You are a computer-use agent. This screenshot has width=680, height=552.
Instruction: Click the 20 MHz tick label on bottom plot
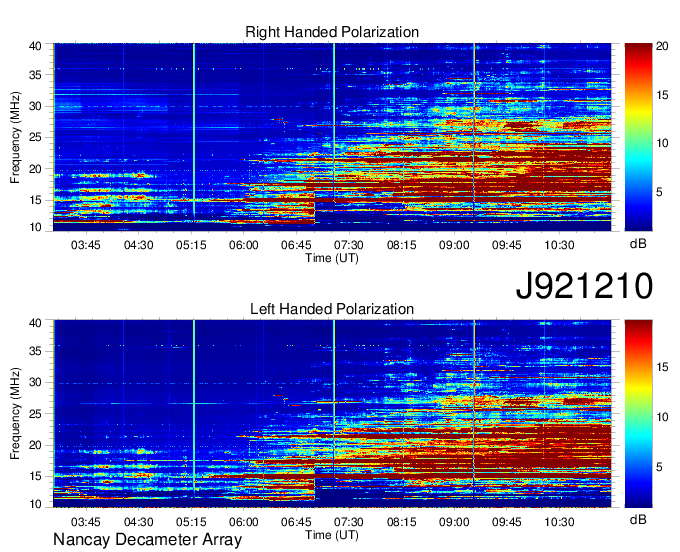click(35, 445)
